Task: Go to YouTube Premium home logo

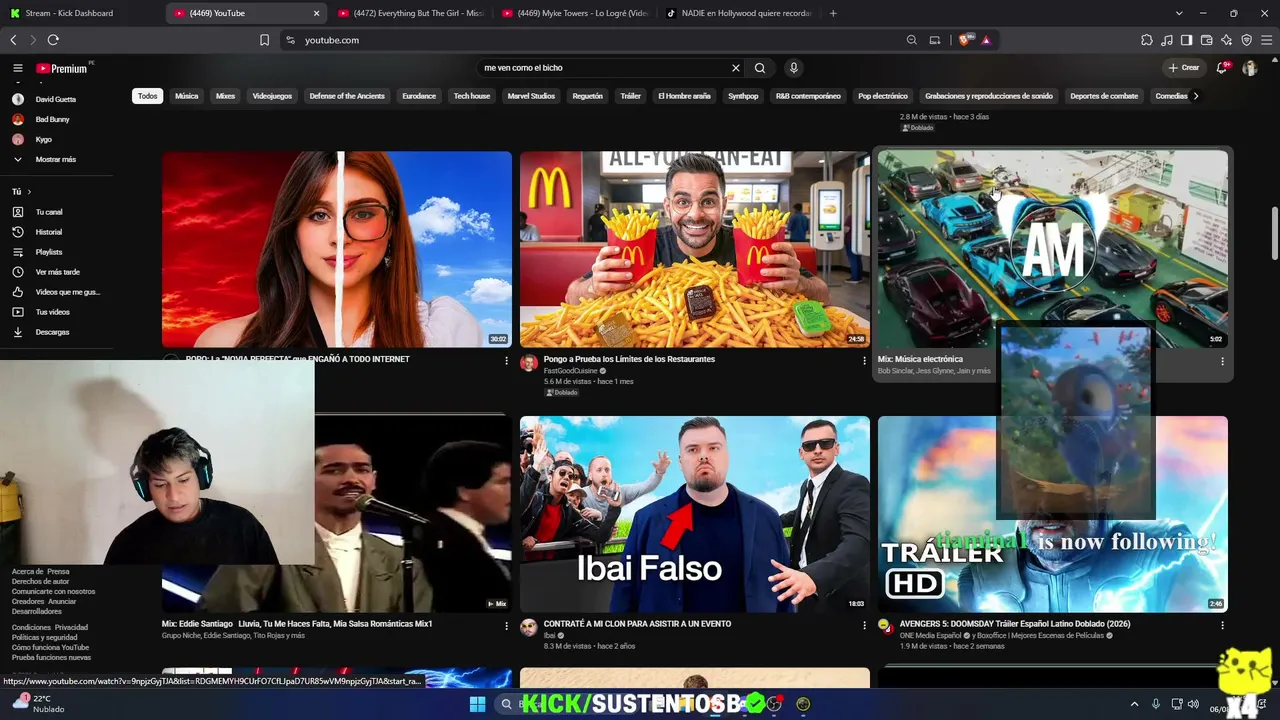Action: tap(62, 68)
